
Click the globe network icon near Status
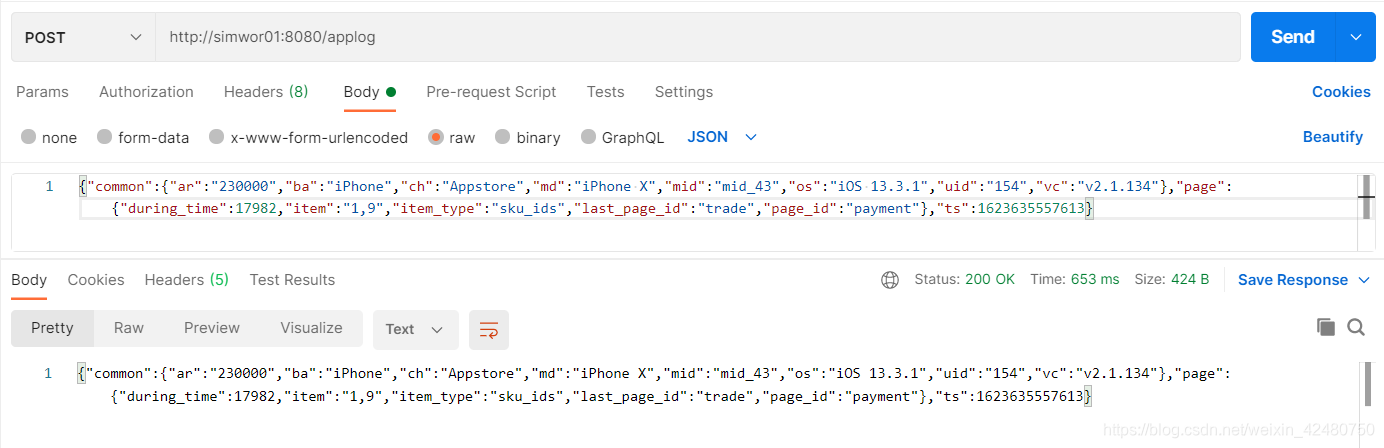pyautogui.click(x=890, y=280)
